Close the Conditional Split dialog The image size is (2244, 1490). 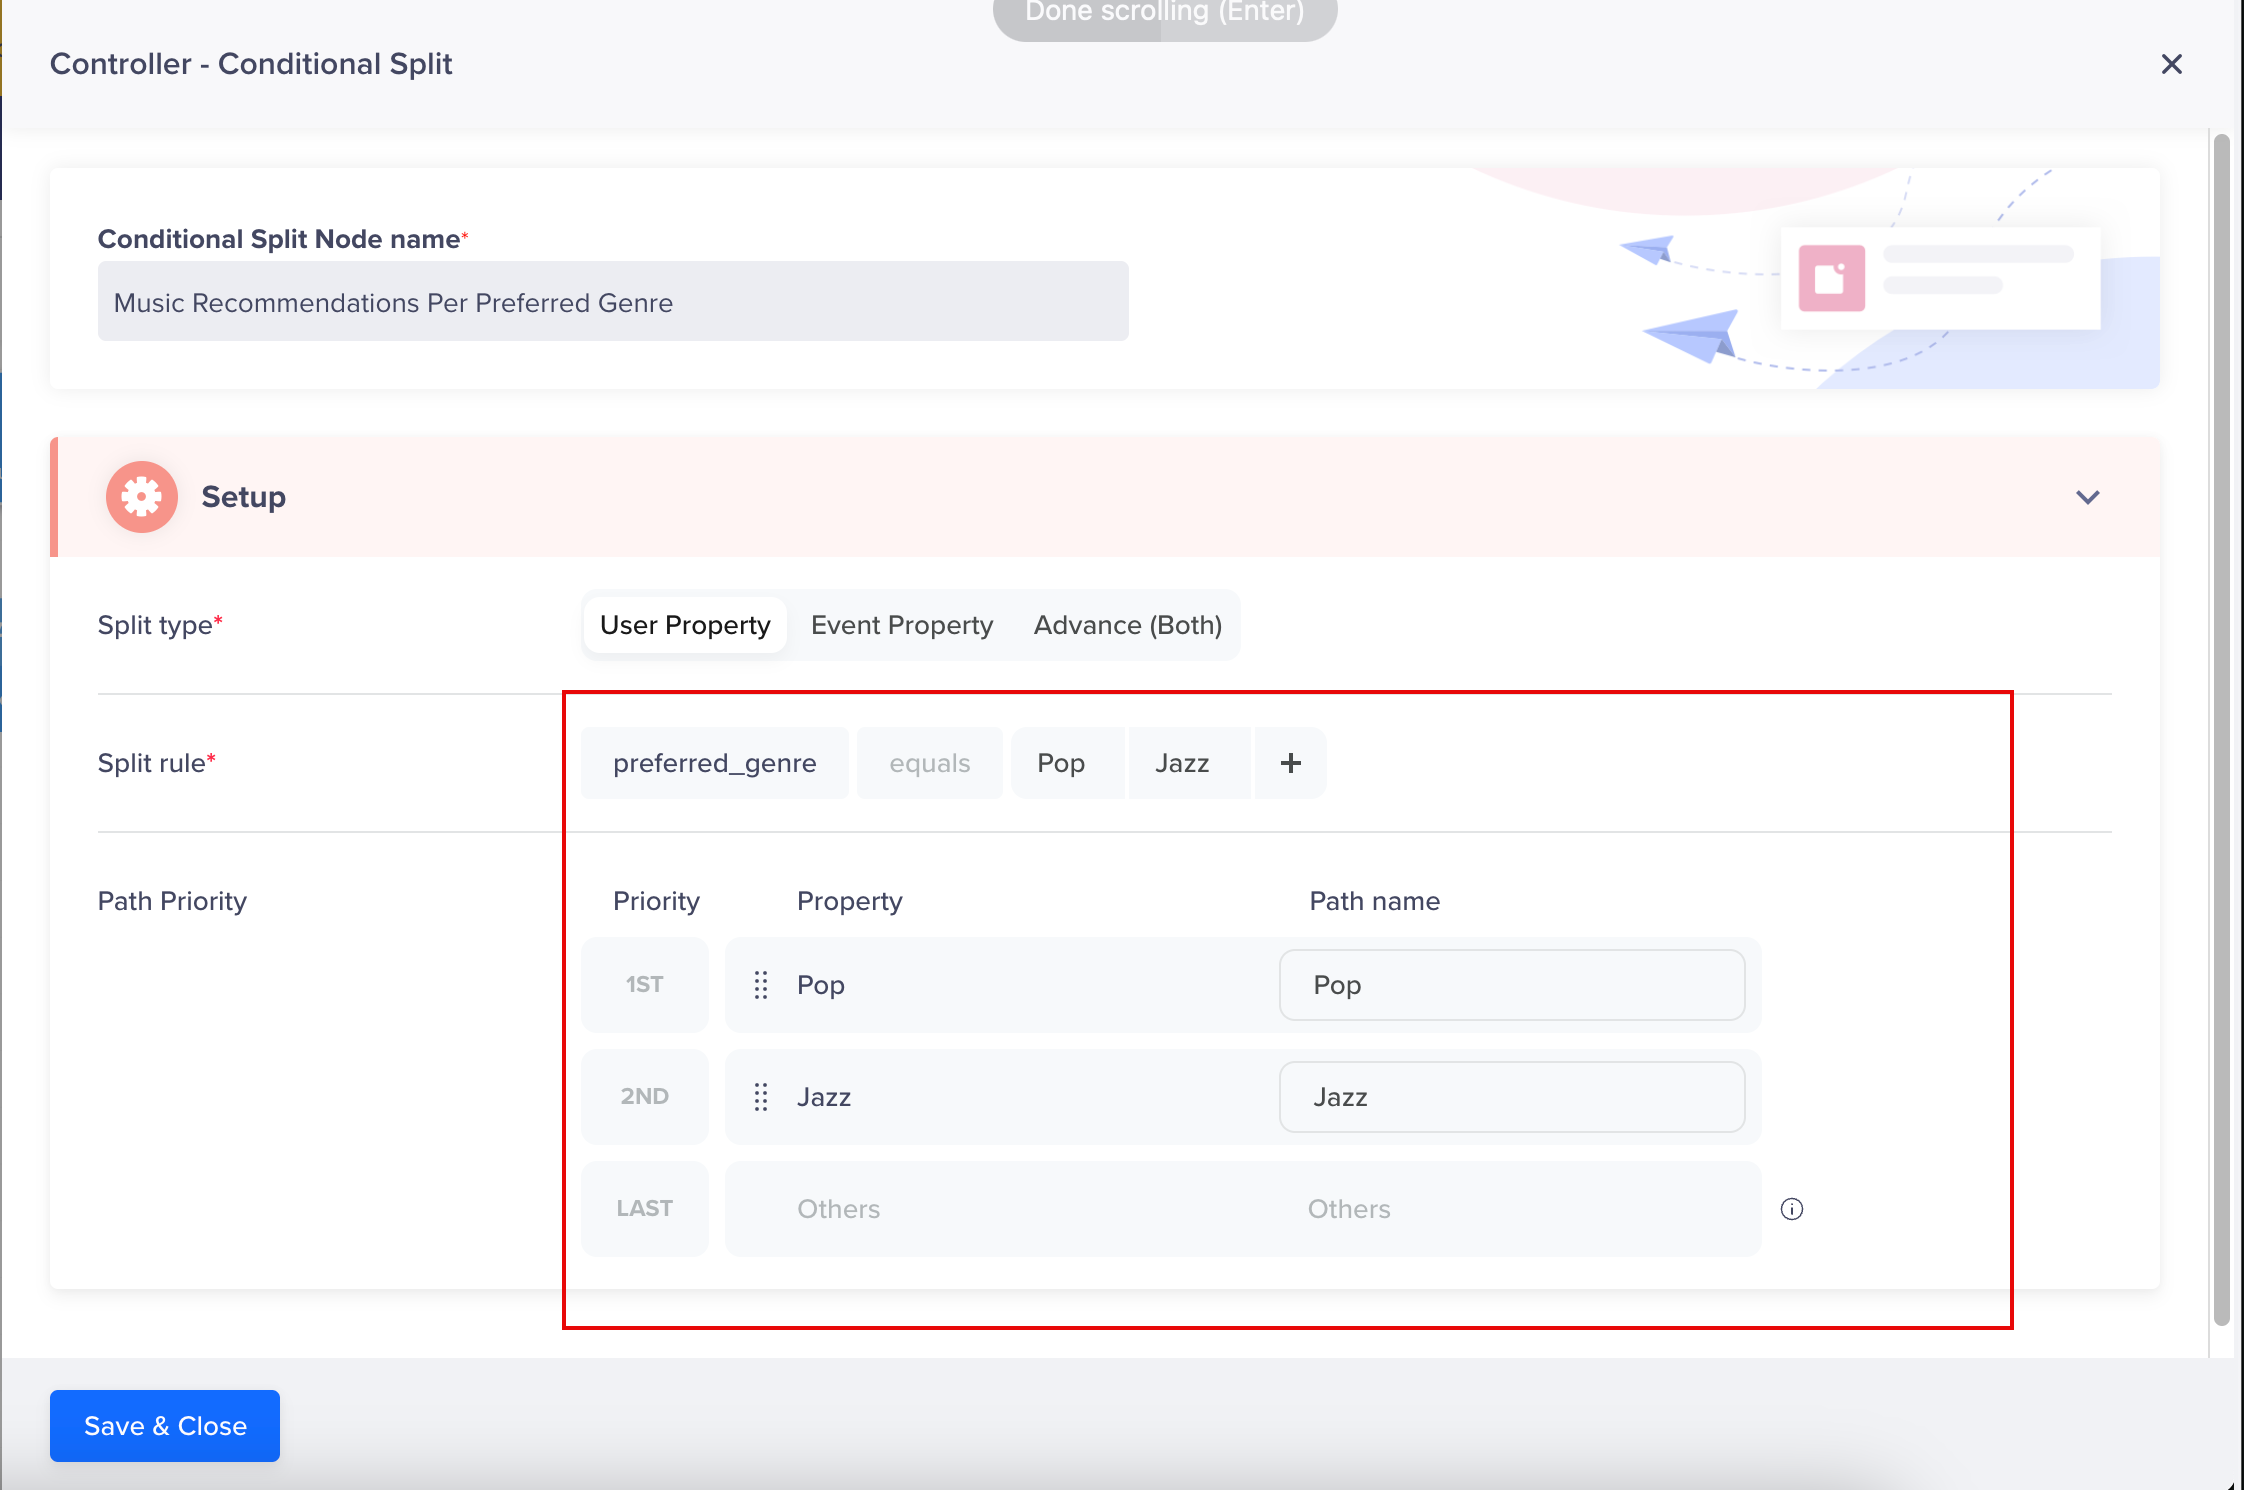(2171, 64)
